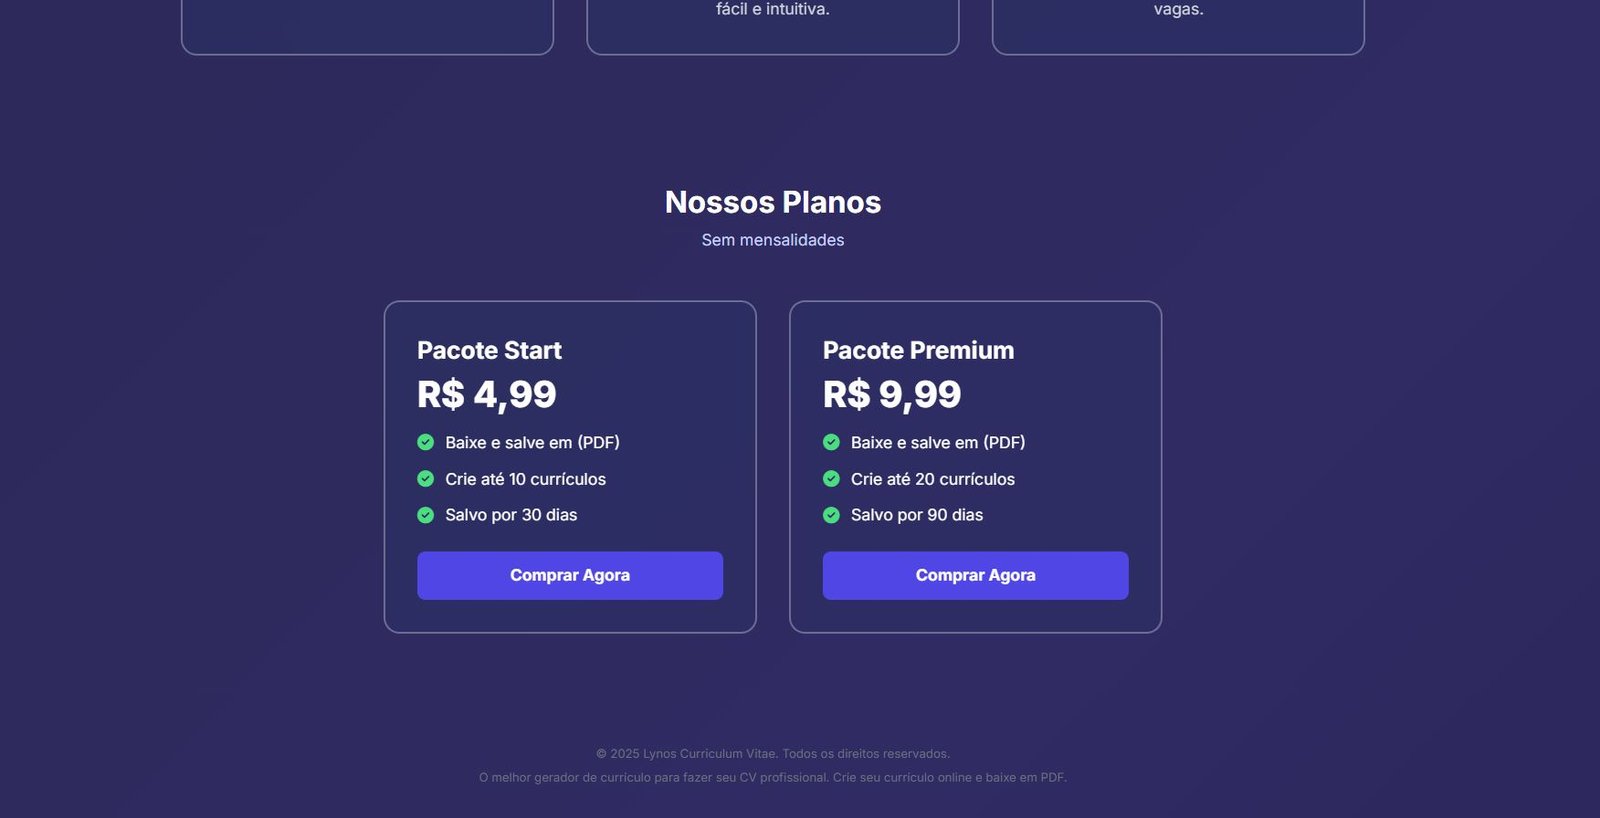
Task: Click the 2025 Lynos Curriculum Vitae copyright line
Action: click(773, 754)
